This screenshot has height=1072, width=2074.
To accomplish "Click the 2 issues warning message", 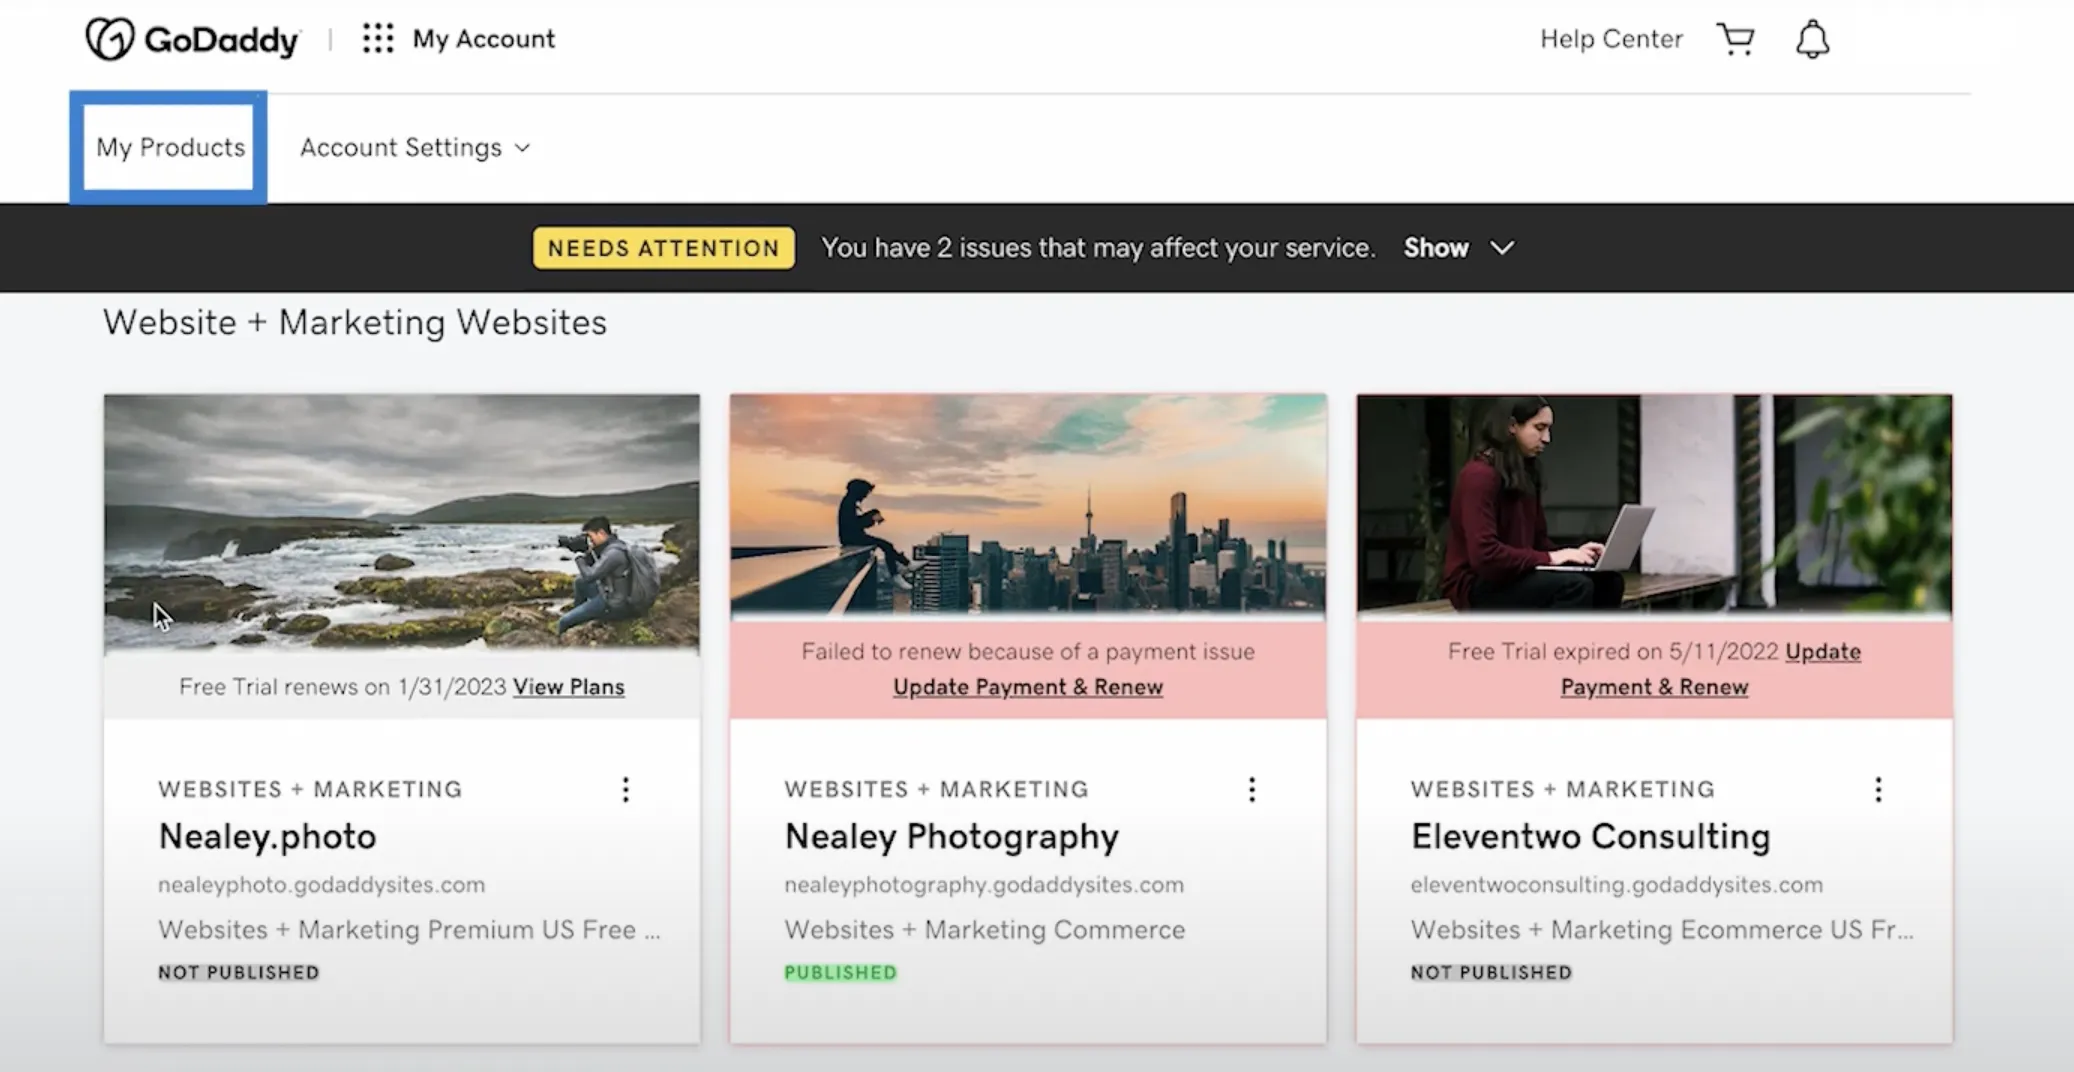I will [x=1098, y=248].
